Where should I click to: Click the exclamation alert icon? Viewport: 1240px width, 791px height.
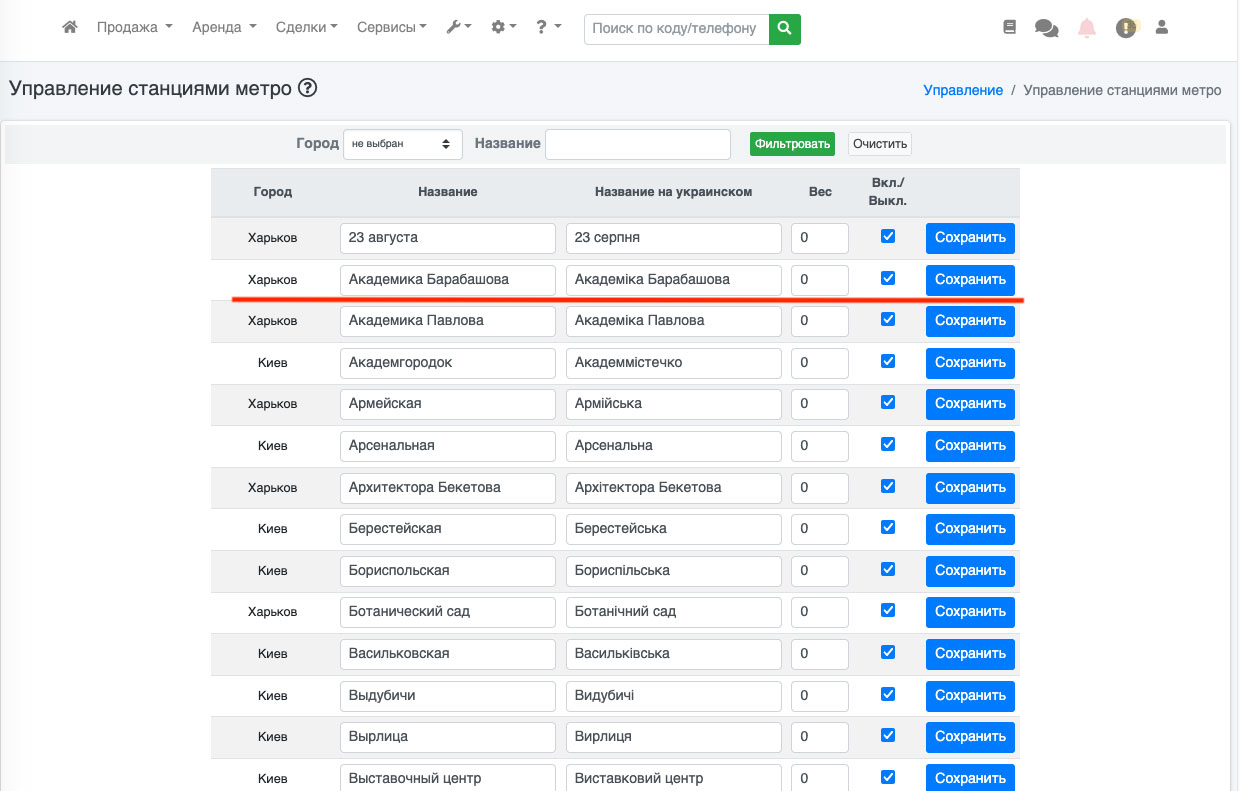coord(1126,28)
